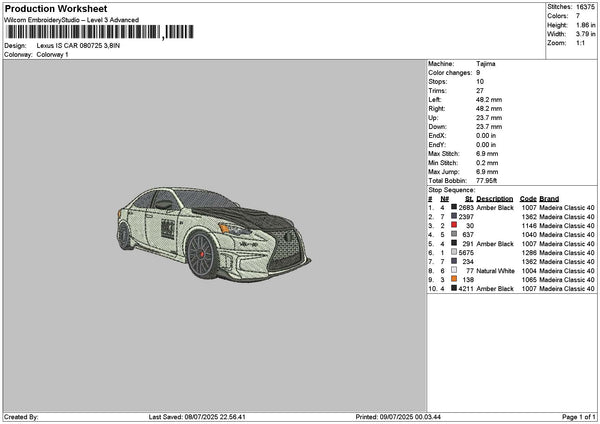Select the Amber Black swatch in stop 10

point(456,288)
